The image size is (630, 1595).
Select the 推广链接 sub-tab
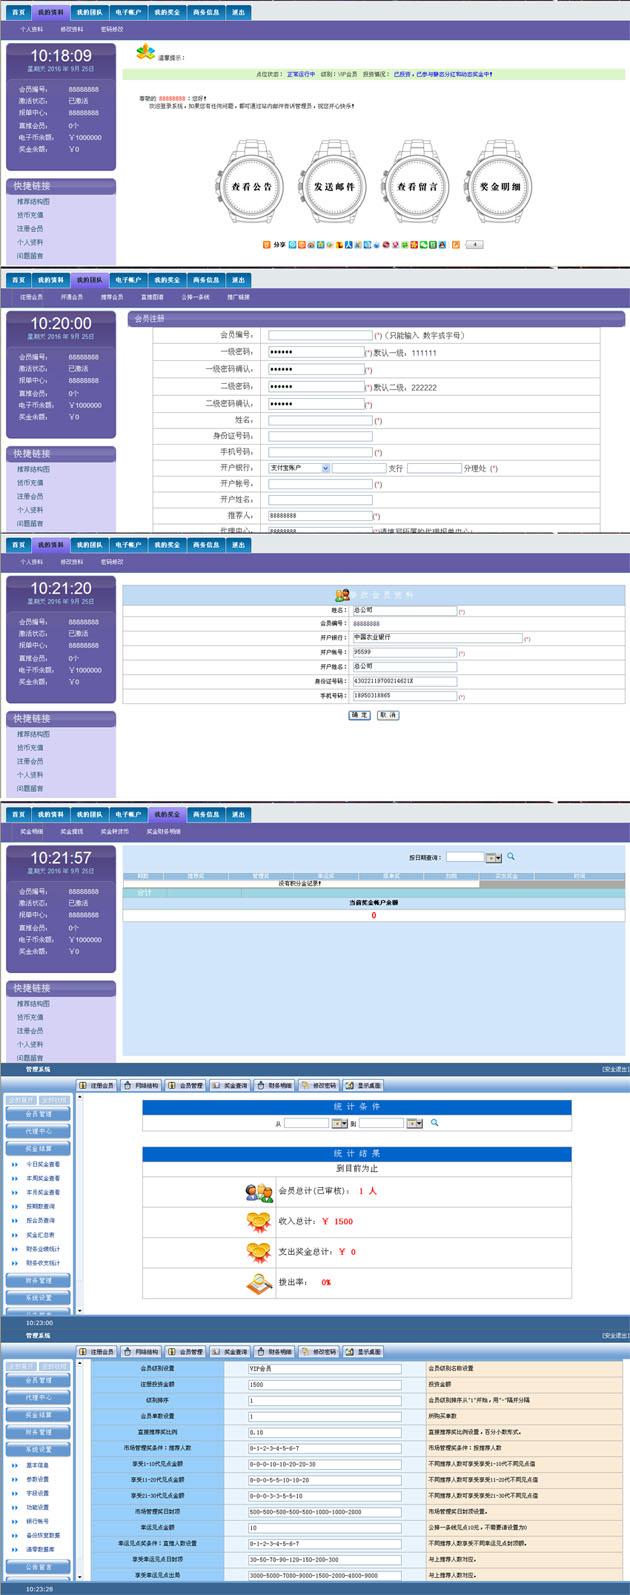point(238,297)
